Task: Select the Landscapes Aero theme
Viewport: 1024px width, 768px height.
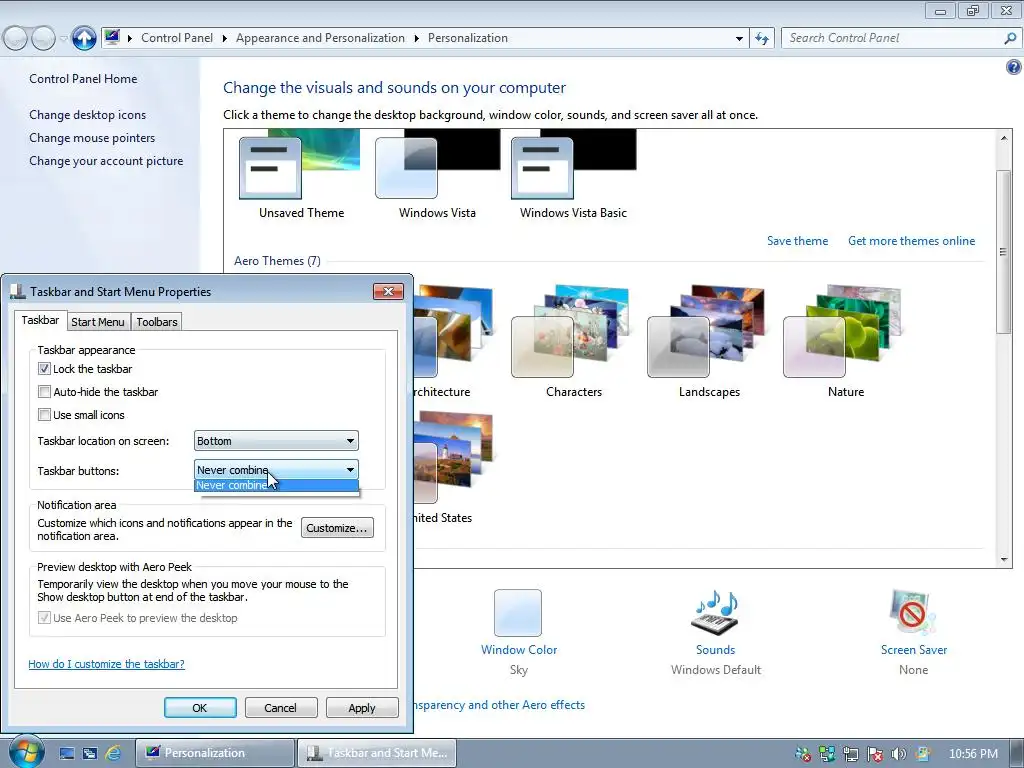Action: tap(709, 341)
